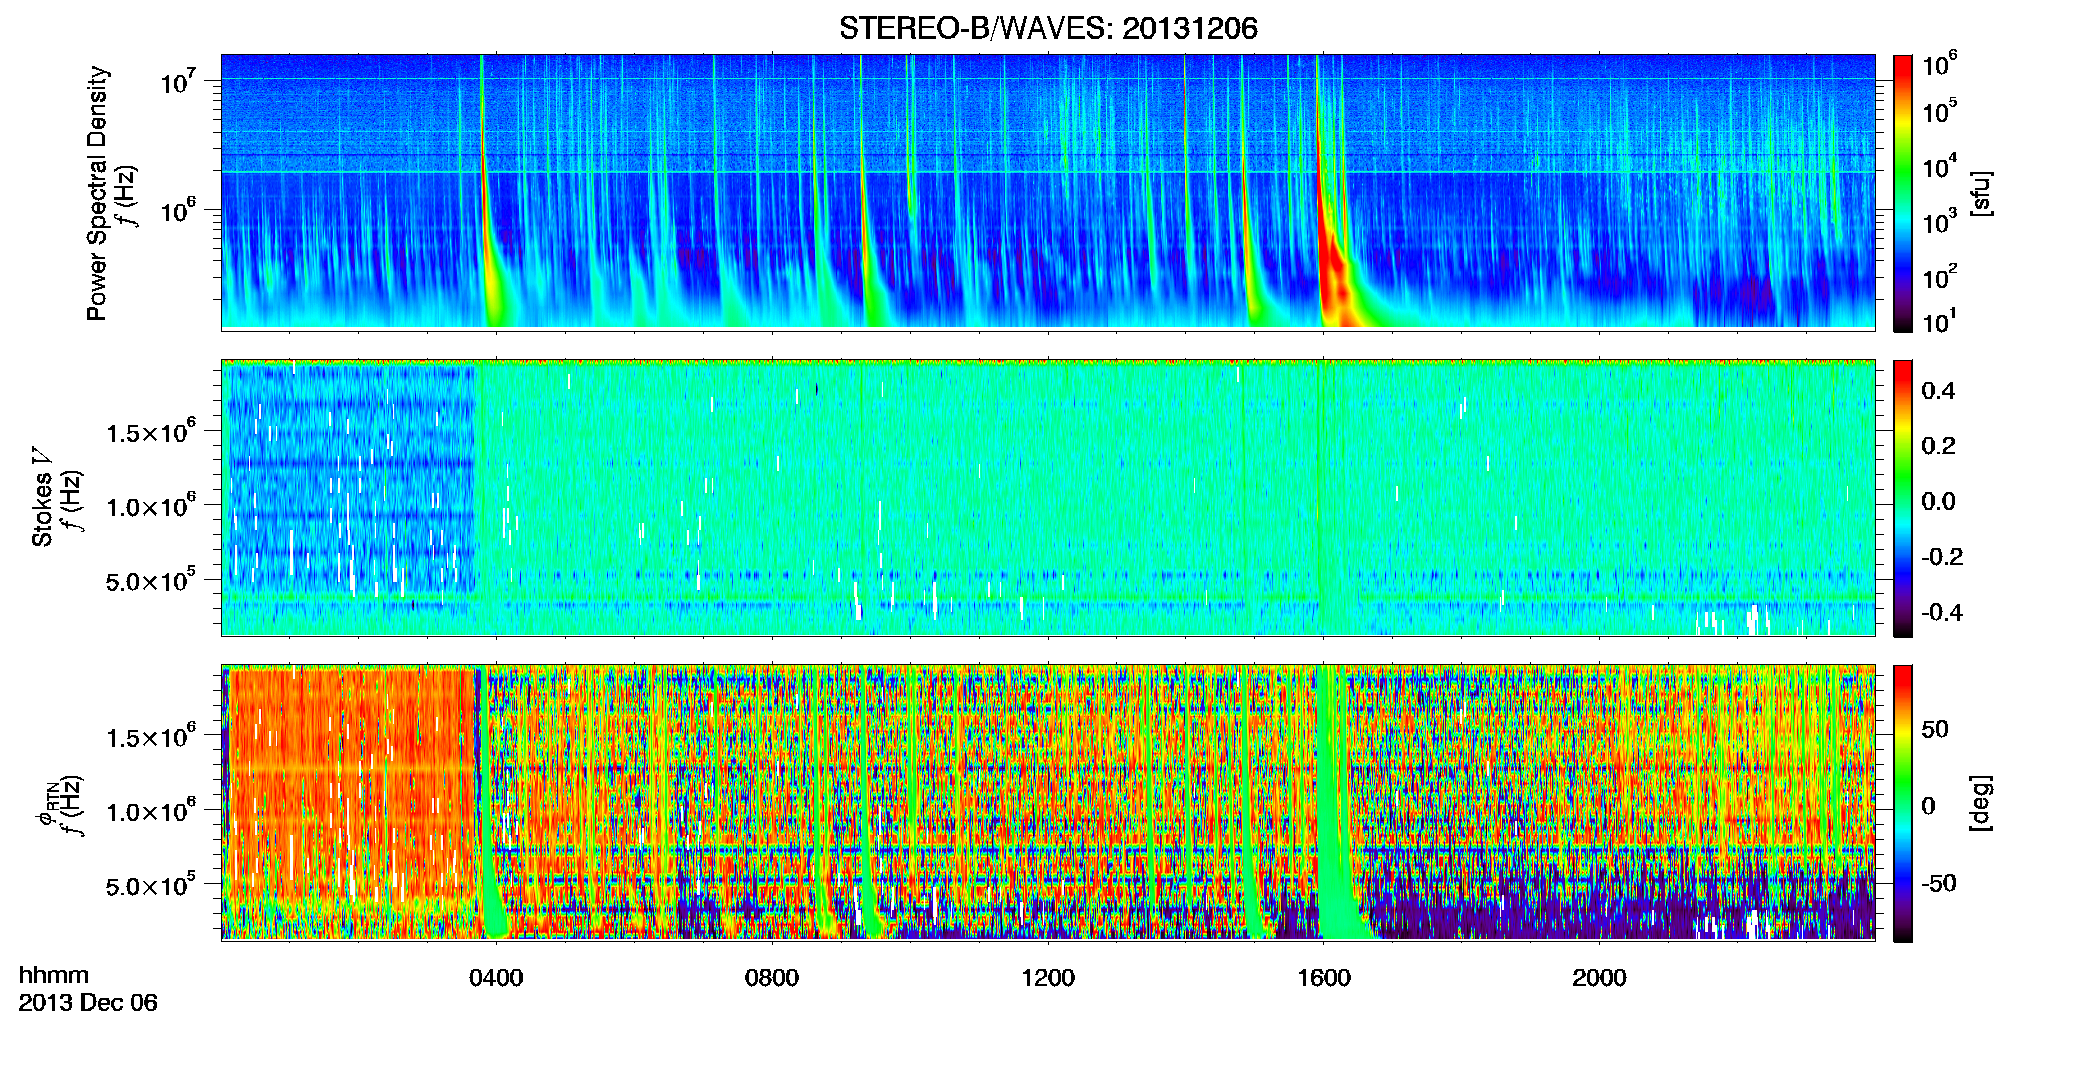Click the 0.0 label on Stokes colorbar
Screen dimensions: 2096x1080
[x=1938, y=502]
